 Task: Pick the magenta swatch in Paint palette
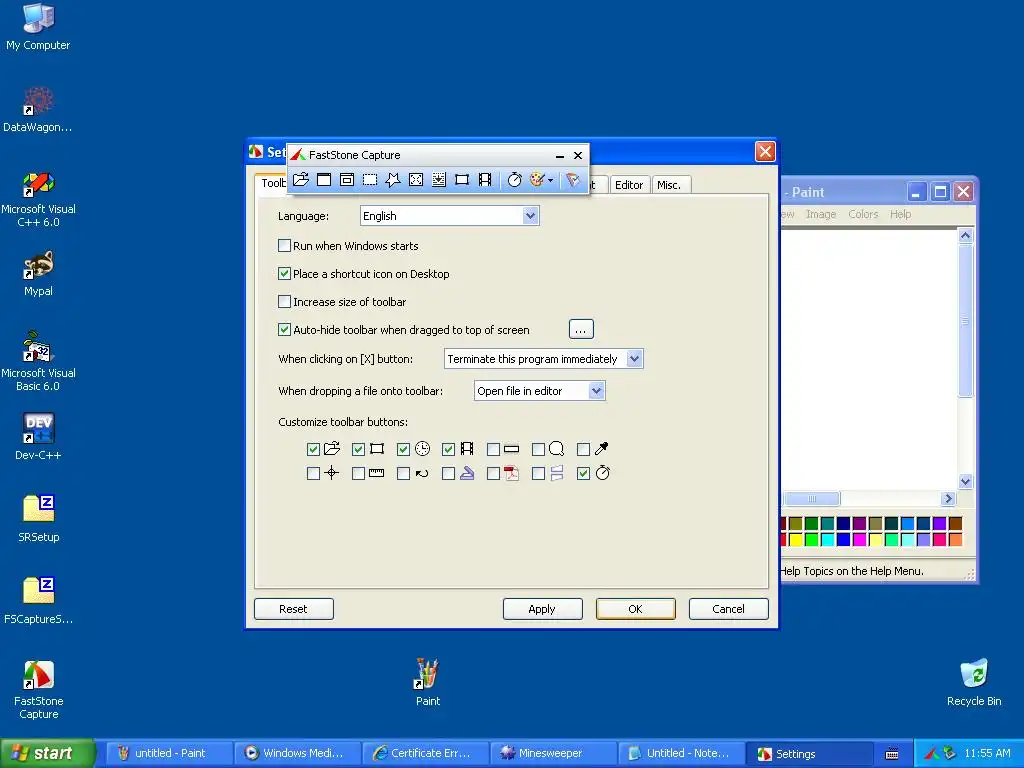pyautogui.click(x=859, y=539)
